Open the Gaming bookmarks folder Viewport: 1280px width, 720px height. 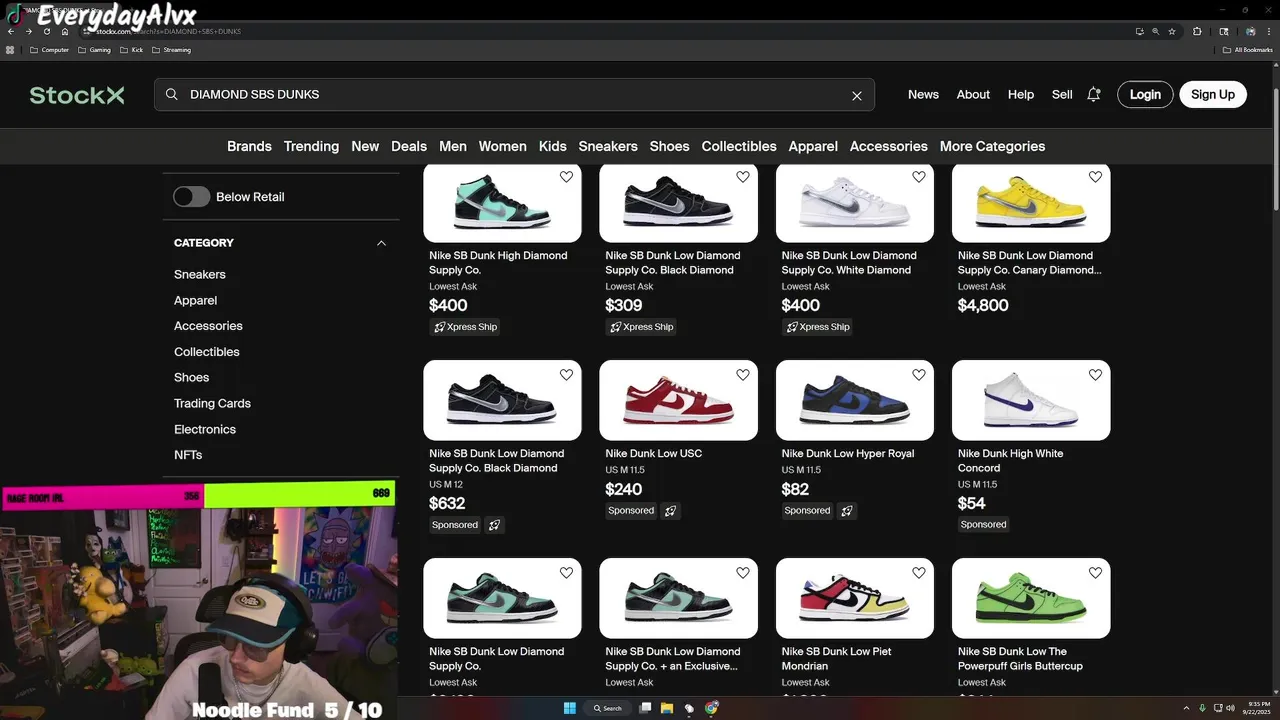(94, 50)
